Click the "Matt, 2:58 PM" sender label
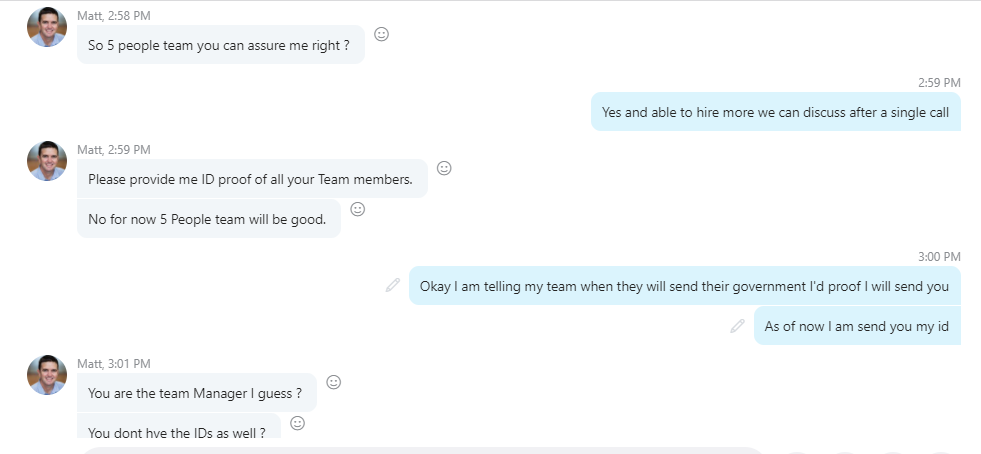Image resolution: width=981 pixels, height=454 pixels. coord(114,16)
